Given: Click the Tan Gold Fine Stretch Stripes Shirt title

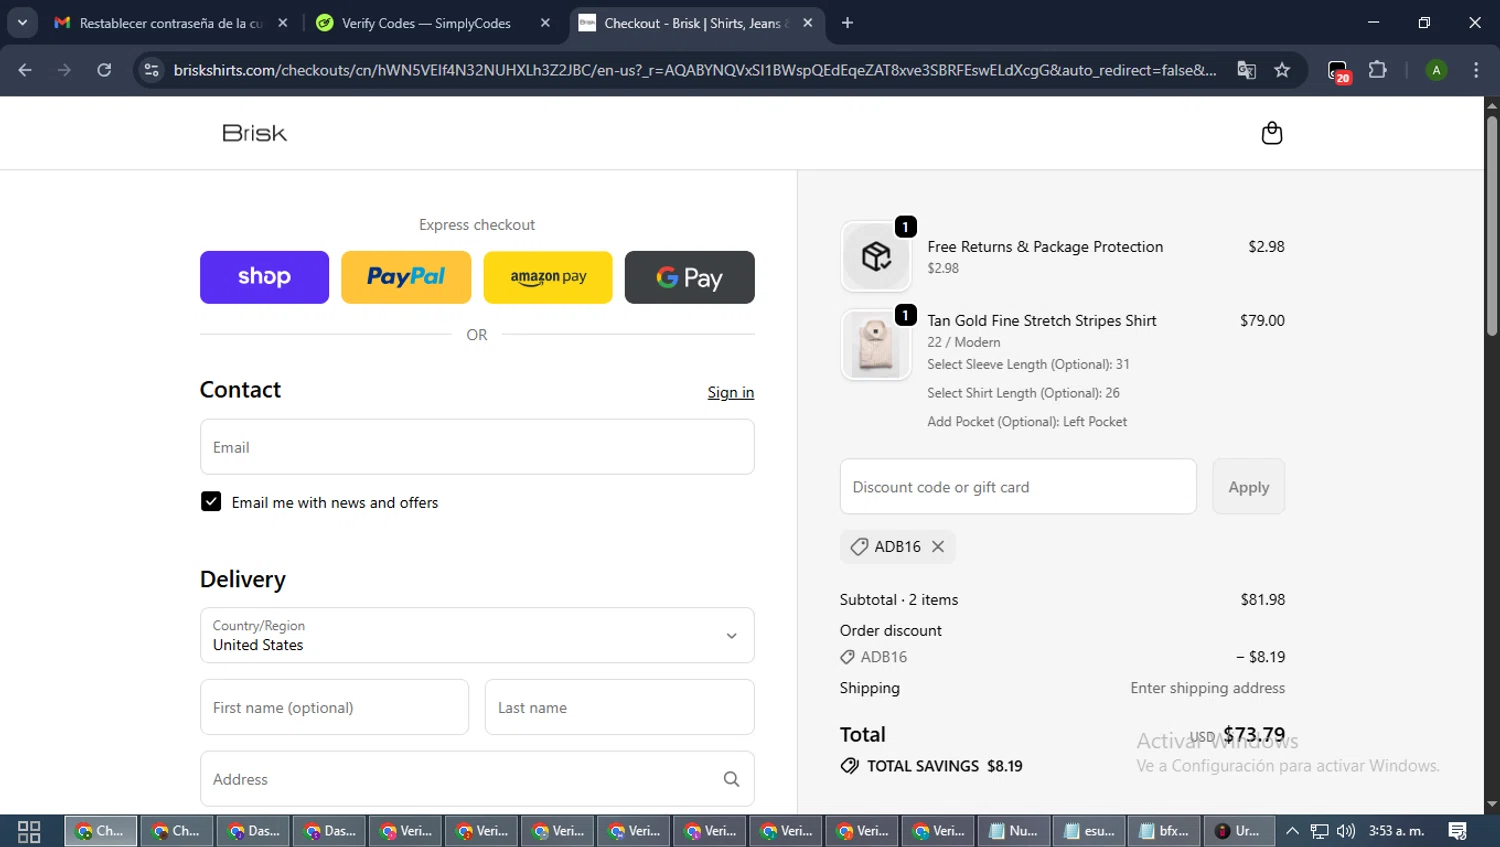Looking at the screenshot, I should click(x=1041, y=320).
